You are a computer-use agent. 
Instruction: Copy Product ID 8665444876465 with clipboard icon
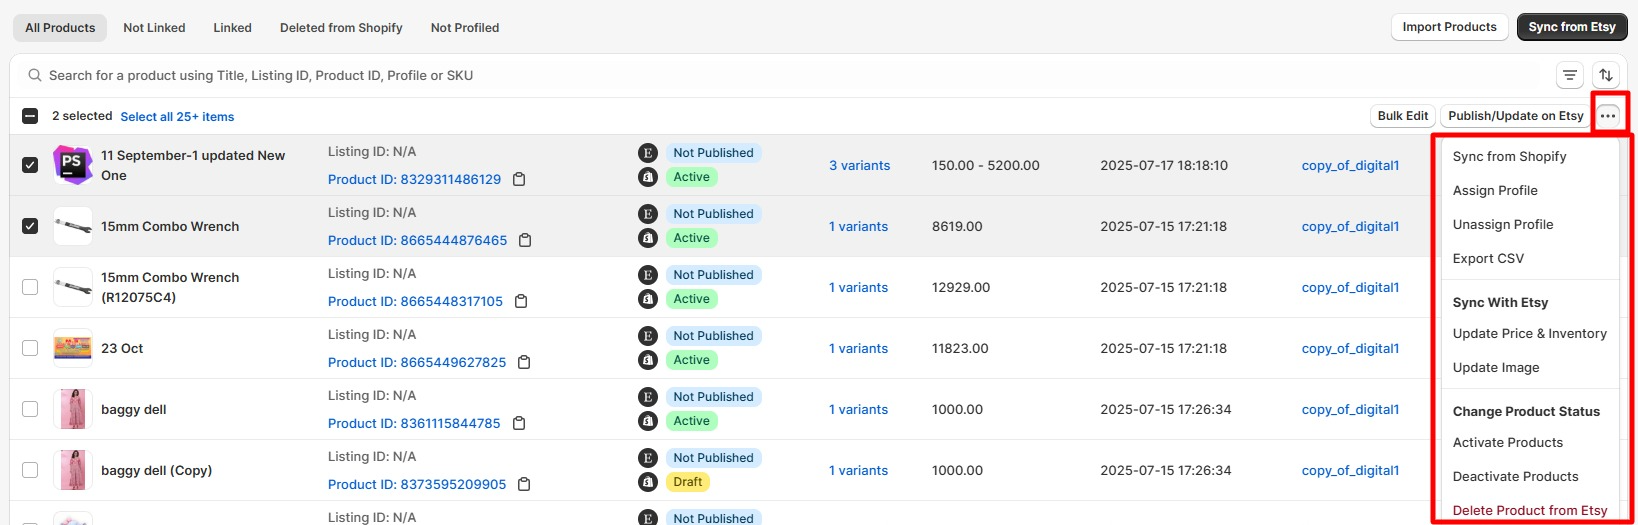pos(525,240)
